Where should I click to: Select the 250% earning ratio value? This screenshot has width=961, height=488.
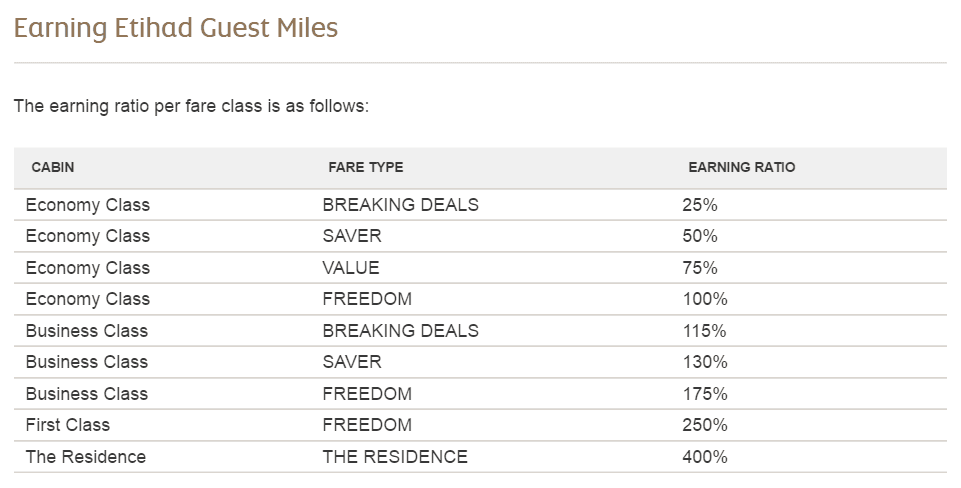click(x=705, y=425)
